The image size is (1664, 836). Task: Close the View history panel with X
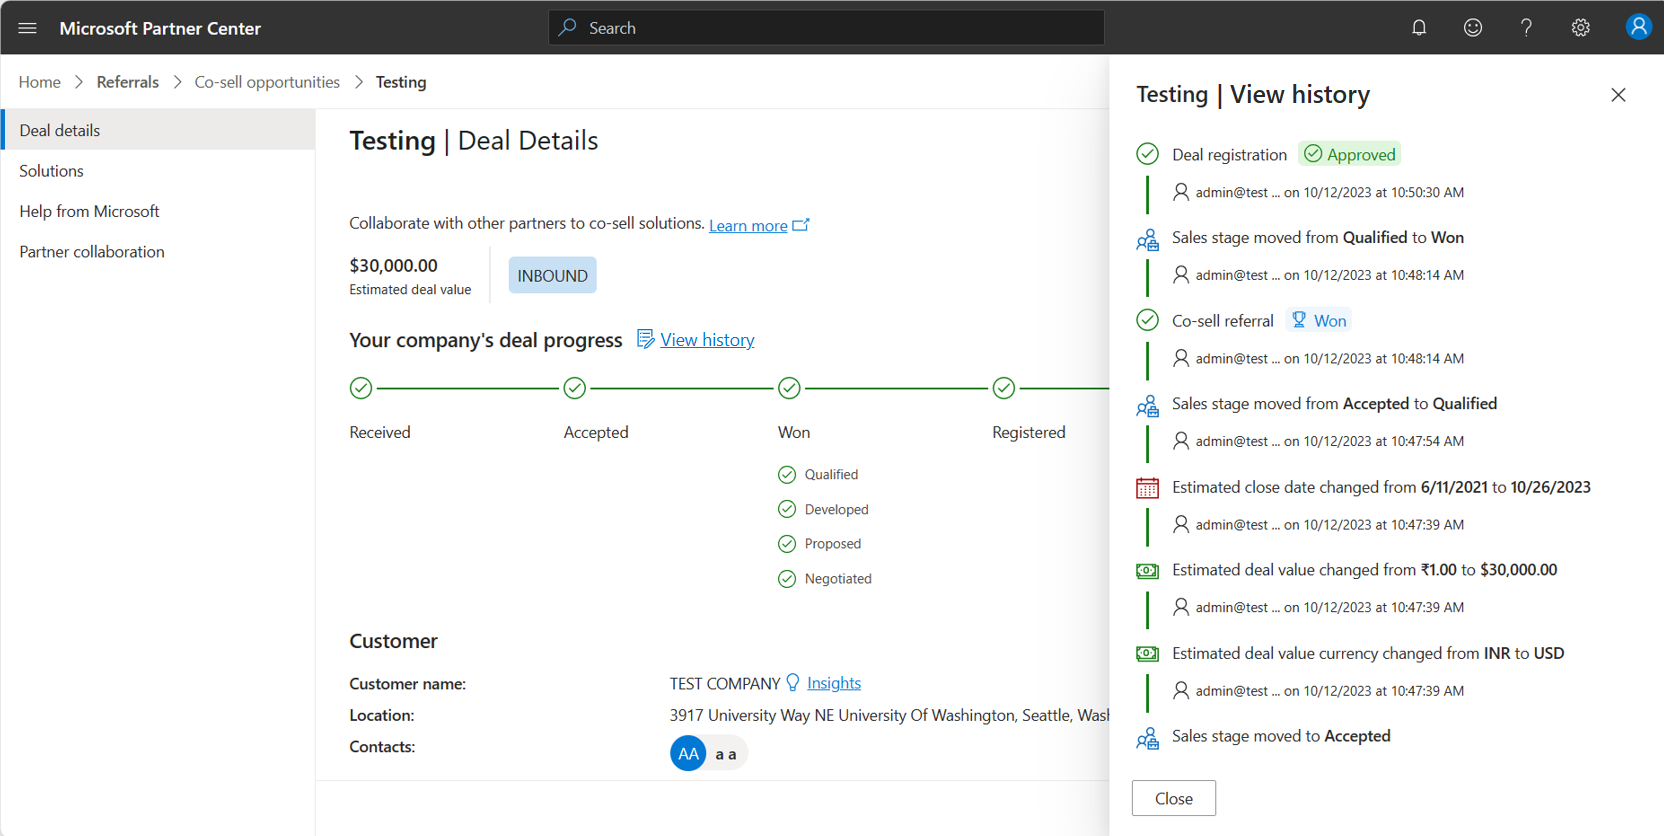[1618, 95]
